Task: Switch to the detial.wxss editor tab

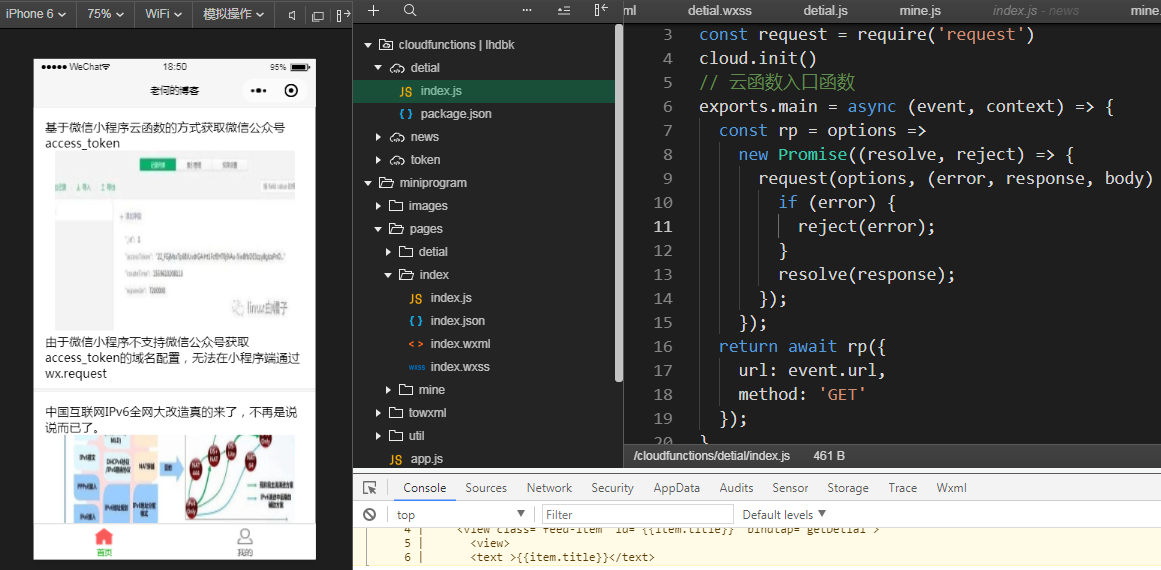Action: point(719,10)
